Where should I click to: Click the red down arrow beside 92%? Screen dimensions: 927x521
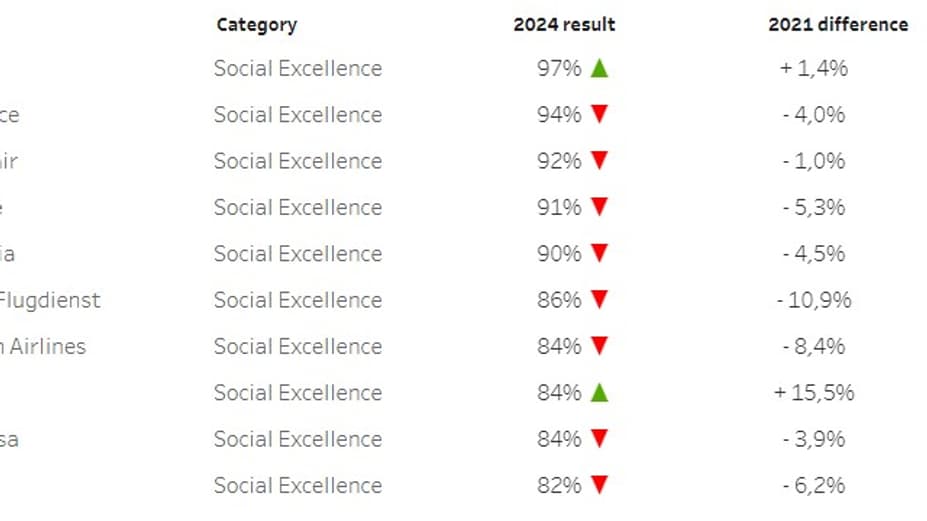tap(599, 161)
